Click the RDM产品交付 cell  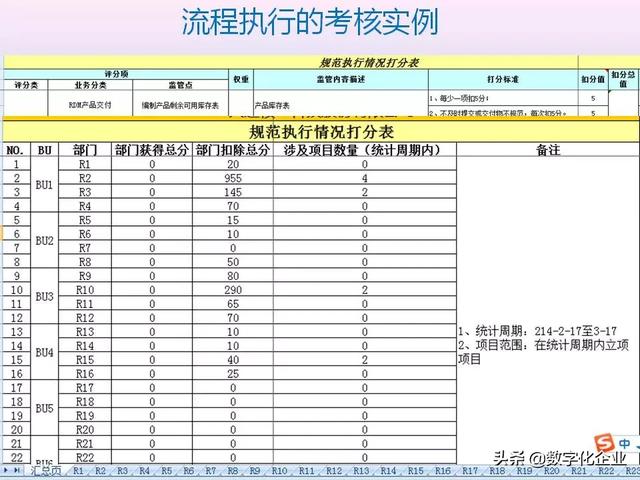coord(90,105)
